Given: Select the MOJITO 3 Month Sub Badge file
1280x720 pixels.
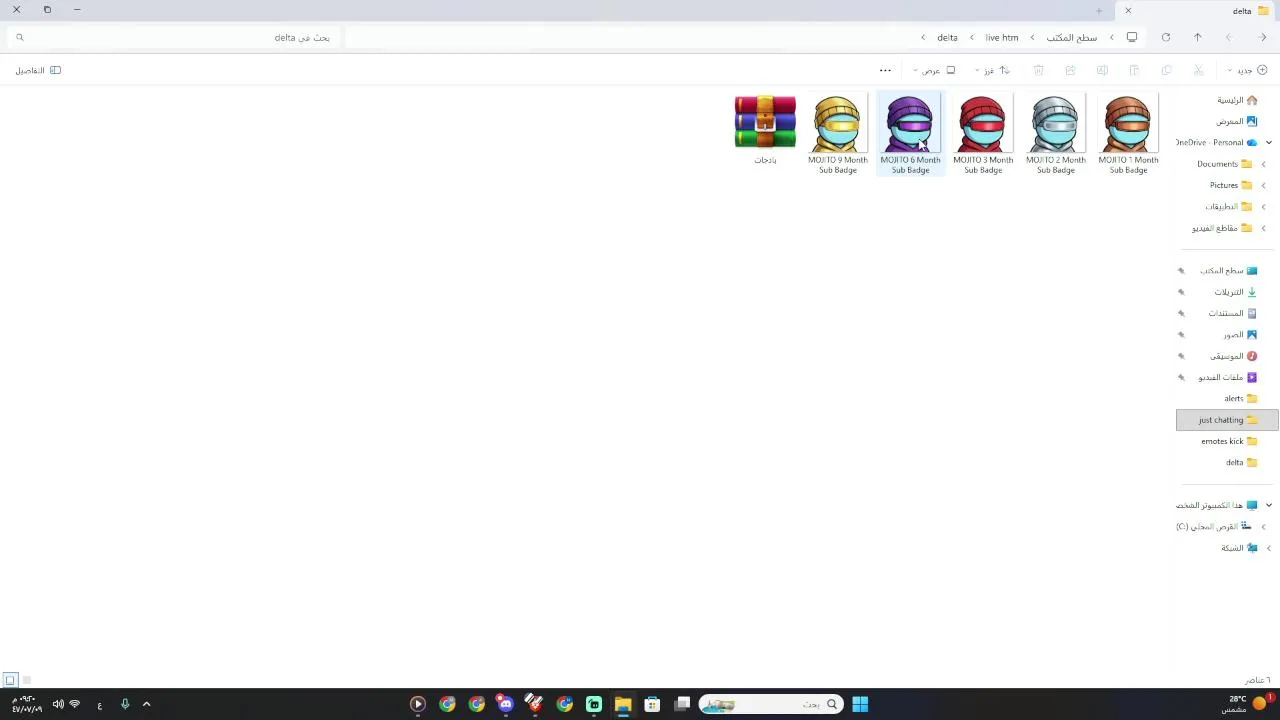Looking at the screenshot, I should 983,134.
